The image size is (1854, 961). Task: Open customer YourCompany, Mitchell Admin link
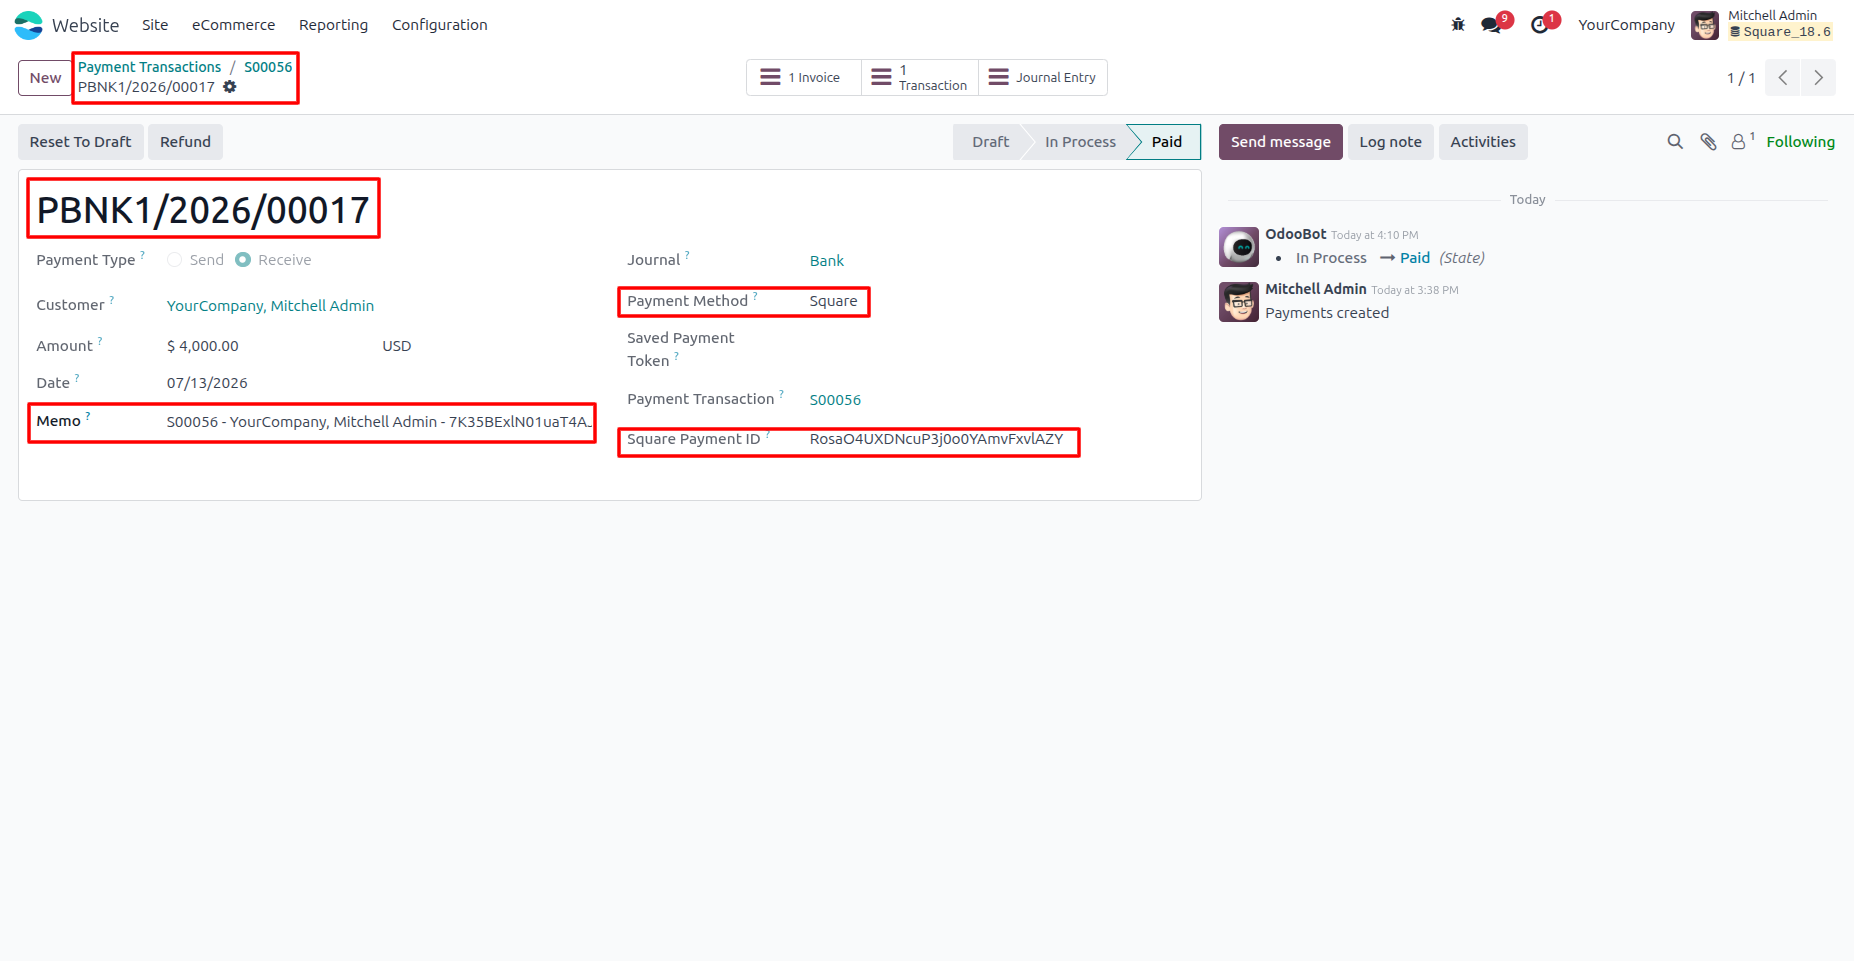coord(270,306)
